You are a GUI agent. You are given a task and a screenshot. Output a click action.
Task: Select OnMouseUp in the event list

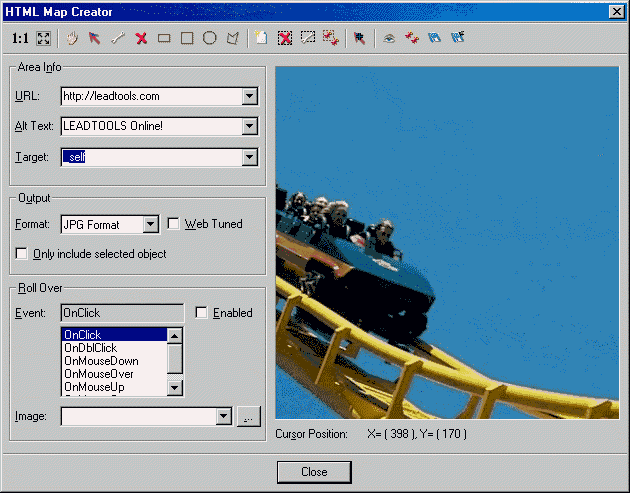coord(115,387)
